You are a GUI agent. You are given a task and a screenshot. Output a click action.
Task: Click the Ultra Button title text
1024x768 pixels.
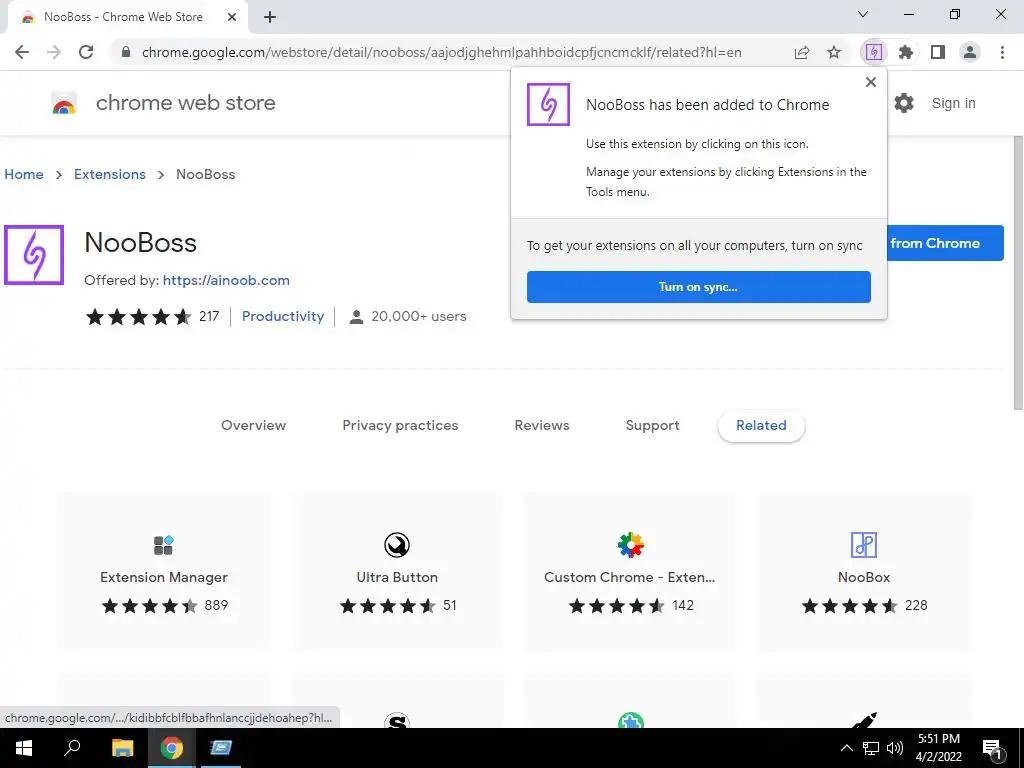point(397,577)
